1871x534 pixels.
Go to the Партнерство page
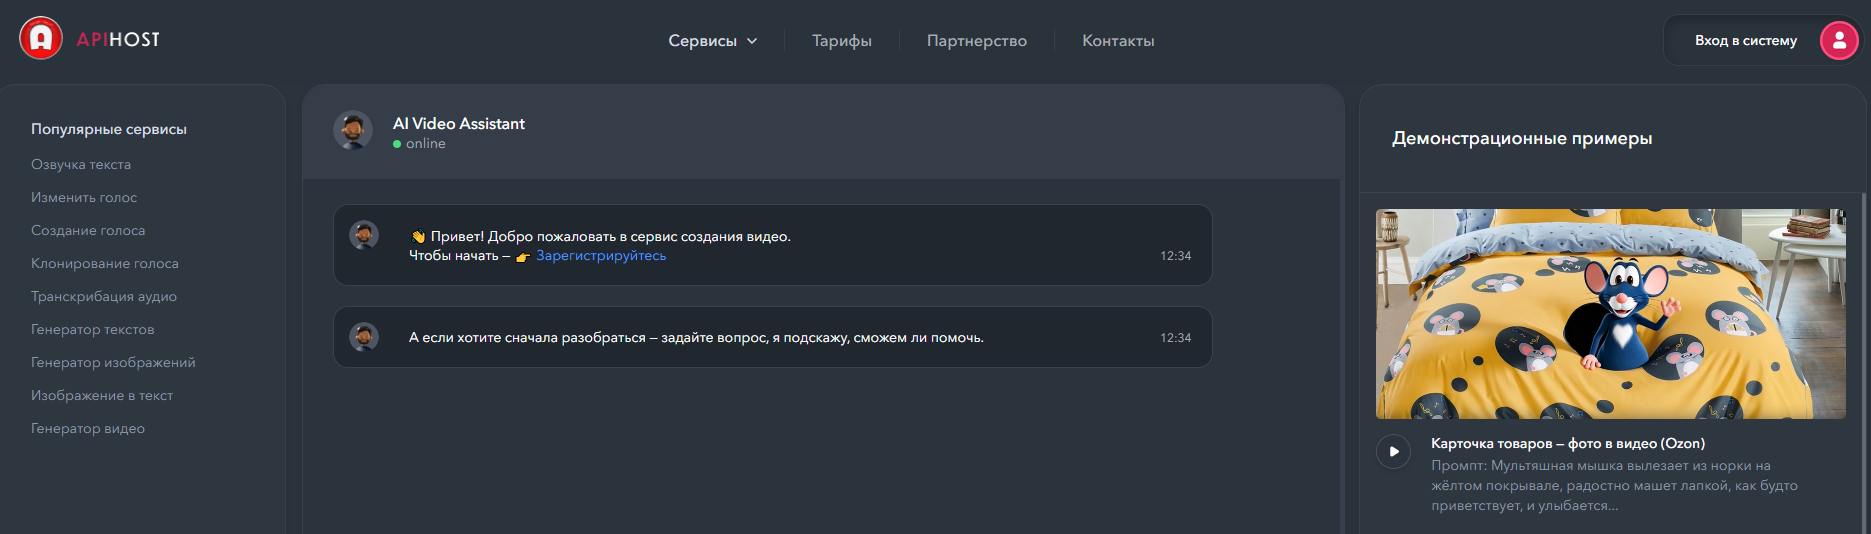click(976, 41)
